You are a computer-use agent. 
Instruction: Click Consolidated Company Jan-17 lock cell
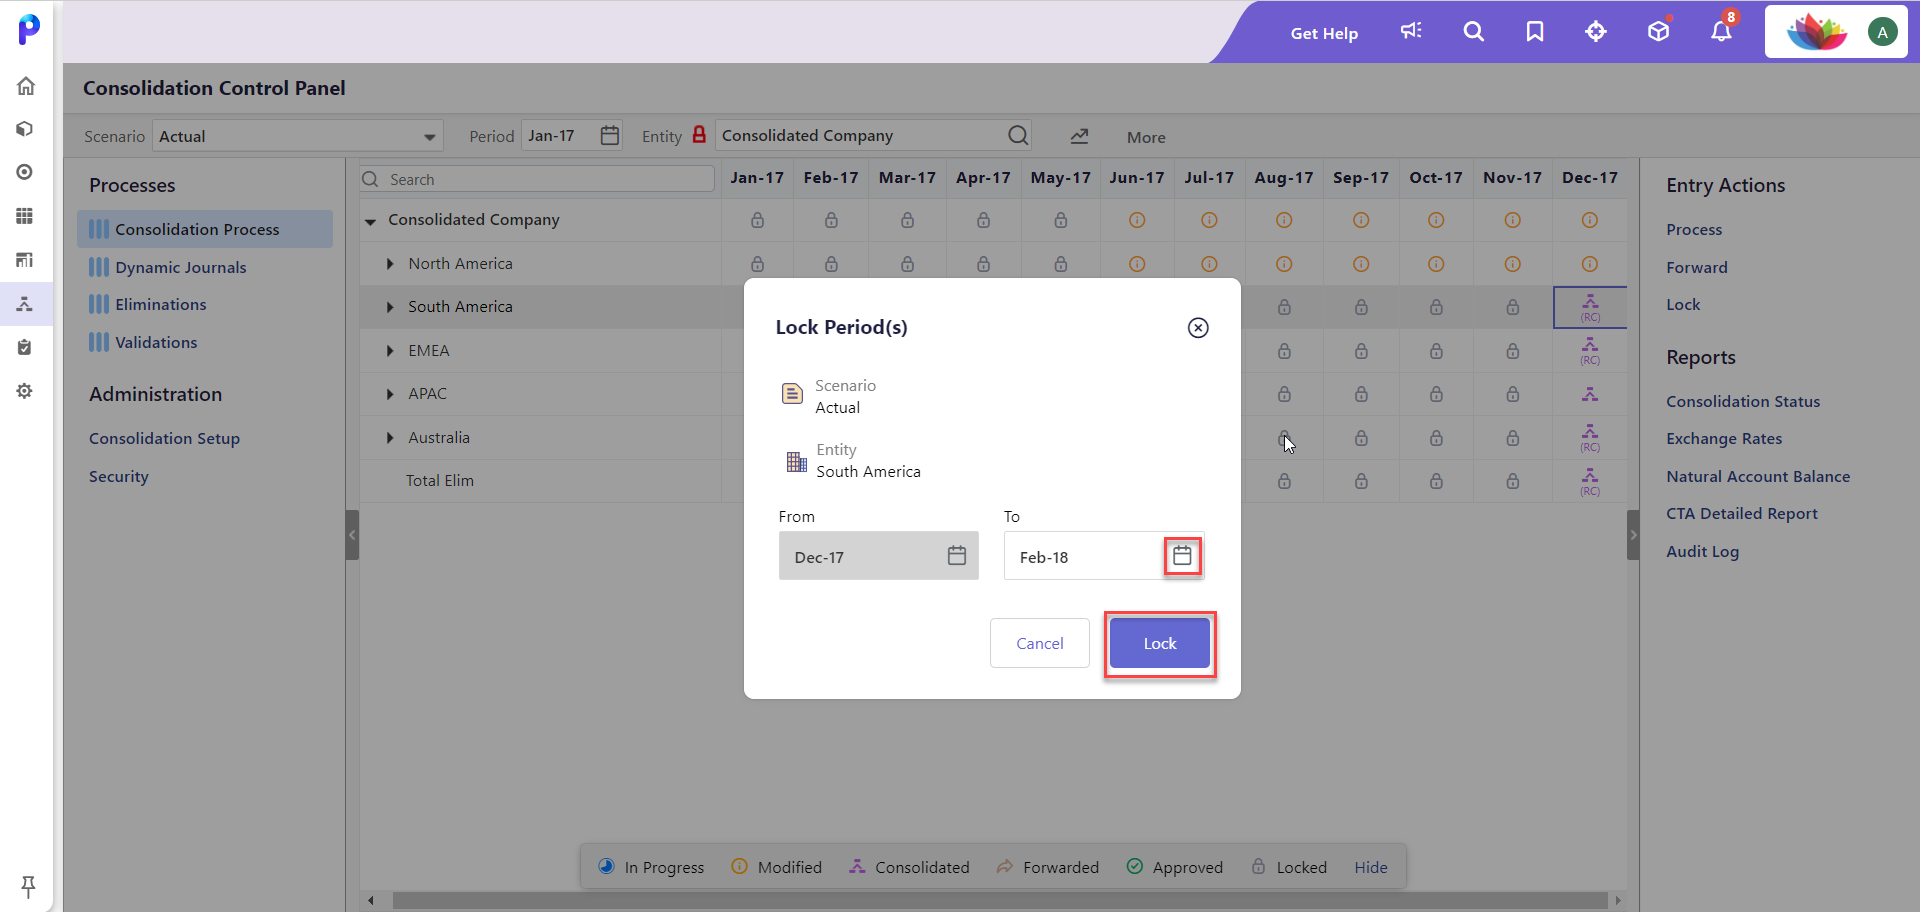[757, 220]
